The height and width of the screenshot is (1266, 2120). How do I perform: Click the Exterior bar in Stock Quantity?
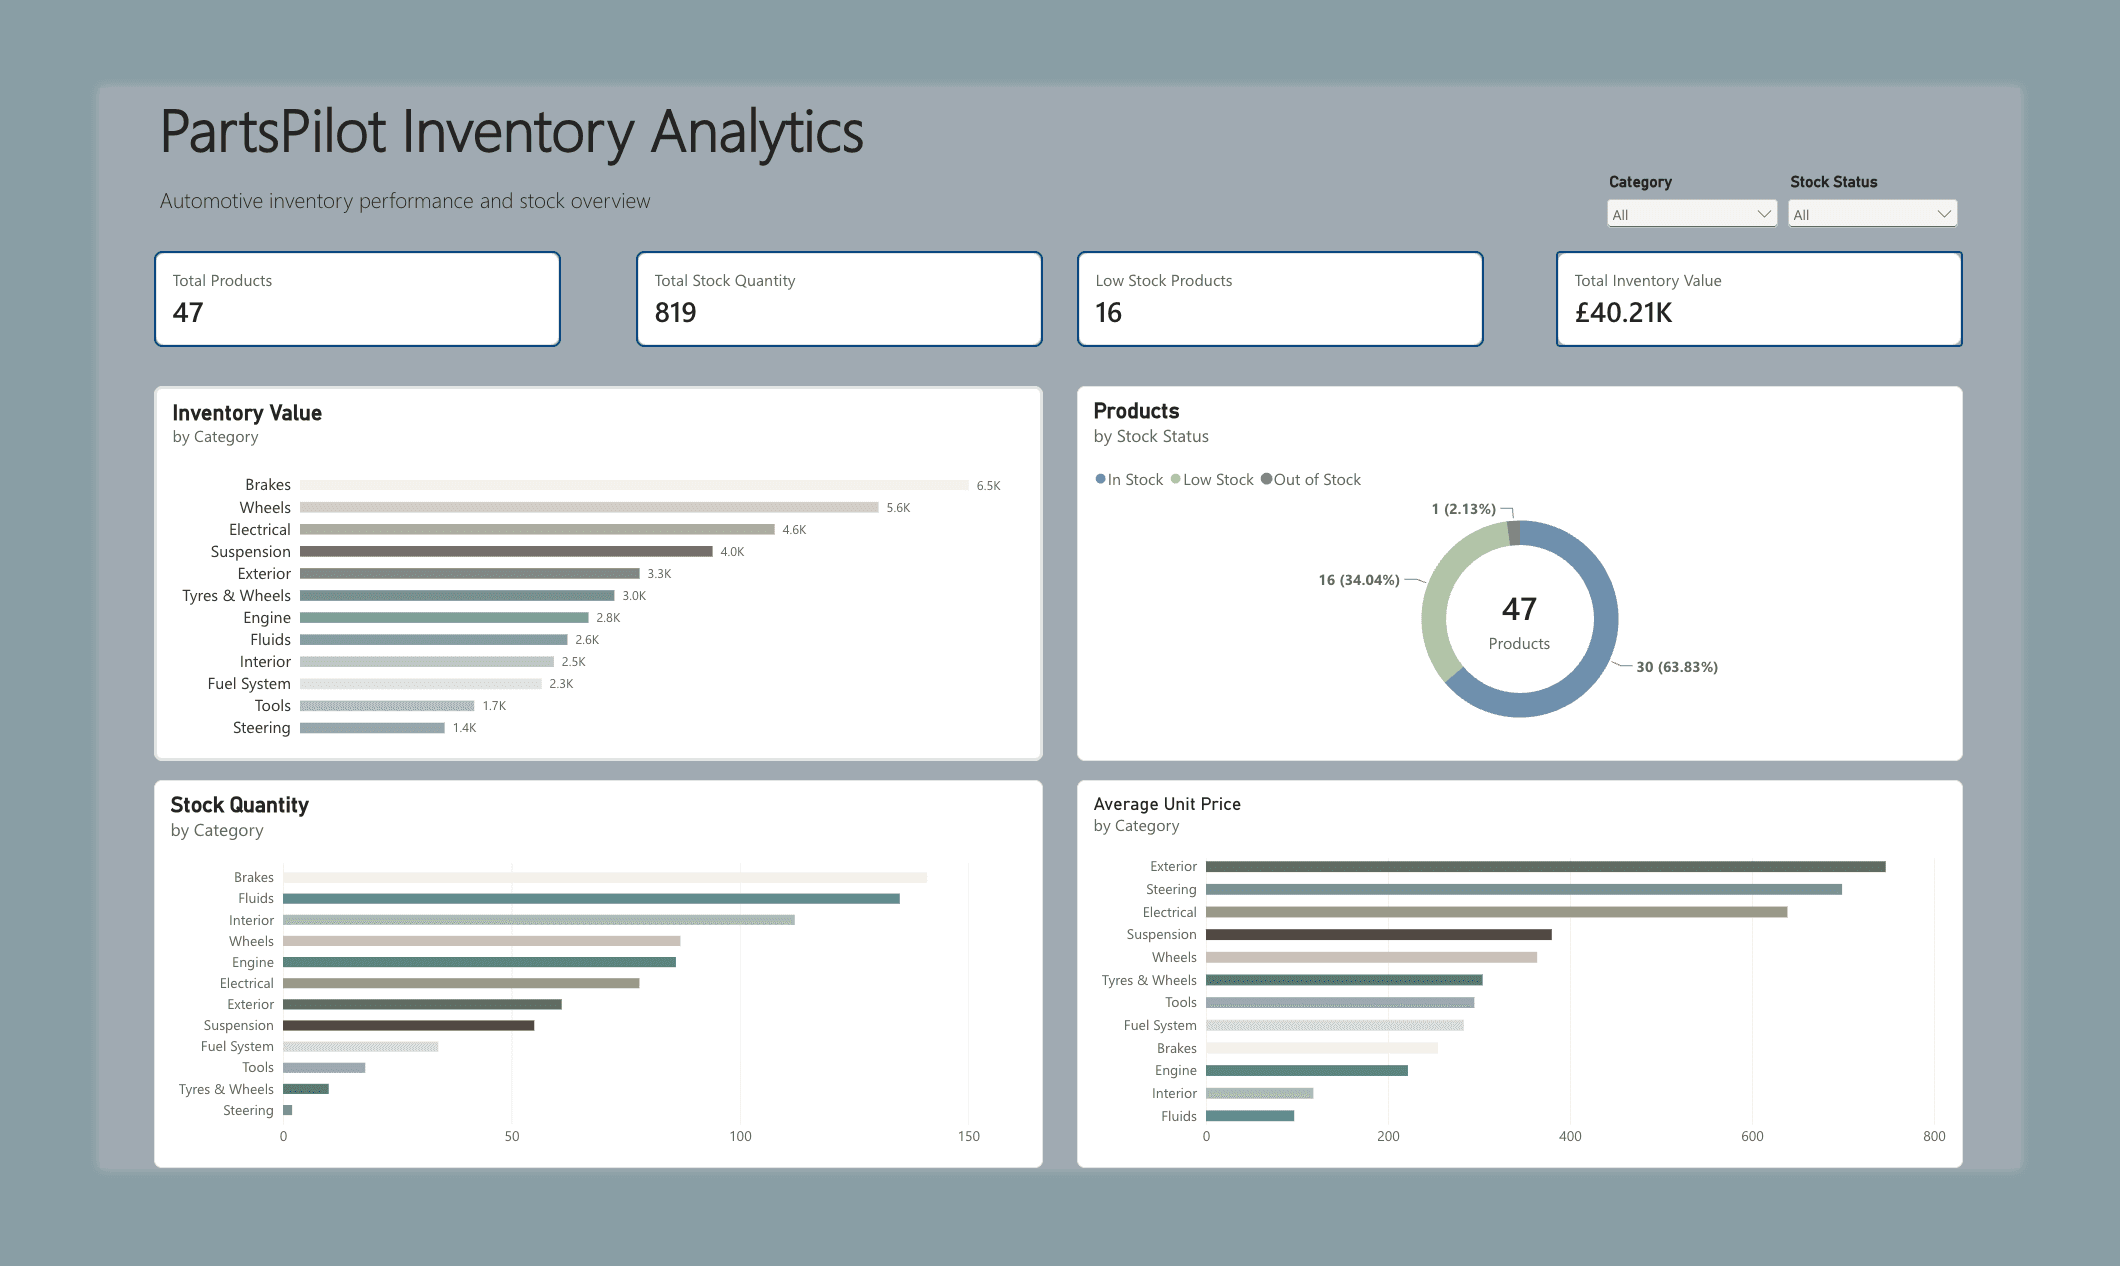point(422,1004)
